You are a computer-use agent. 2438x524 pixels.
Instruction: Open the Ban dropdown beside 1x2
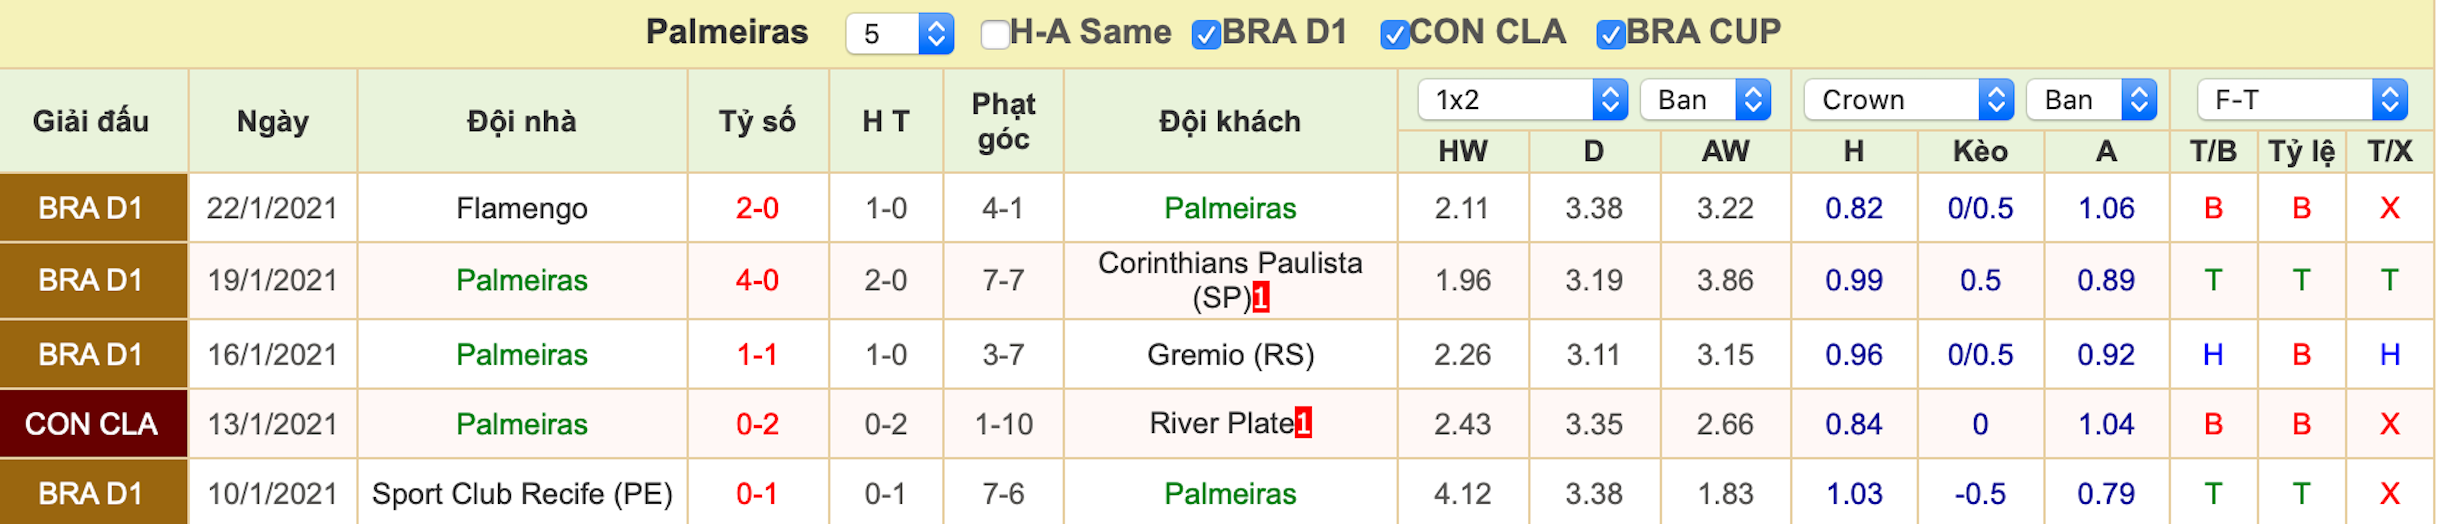(x=1705, y=100)
